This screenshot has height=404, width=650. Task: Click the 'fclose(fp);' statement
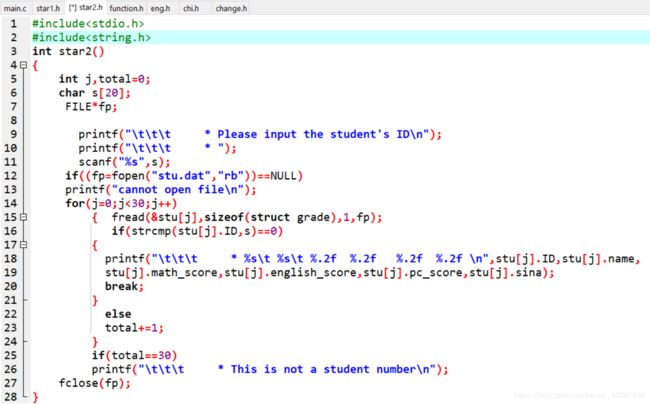coord(95,383)
